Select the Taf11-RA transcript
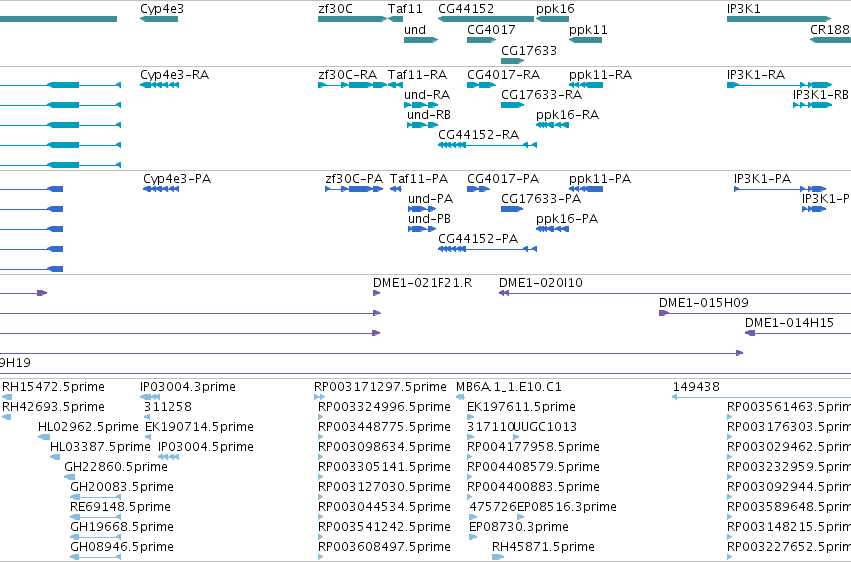The width and height of the screenshot is (851, 562). tap(395, 85)
